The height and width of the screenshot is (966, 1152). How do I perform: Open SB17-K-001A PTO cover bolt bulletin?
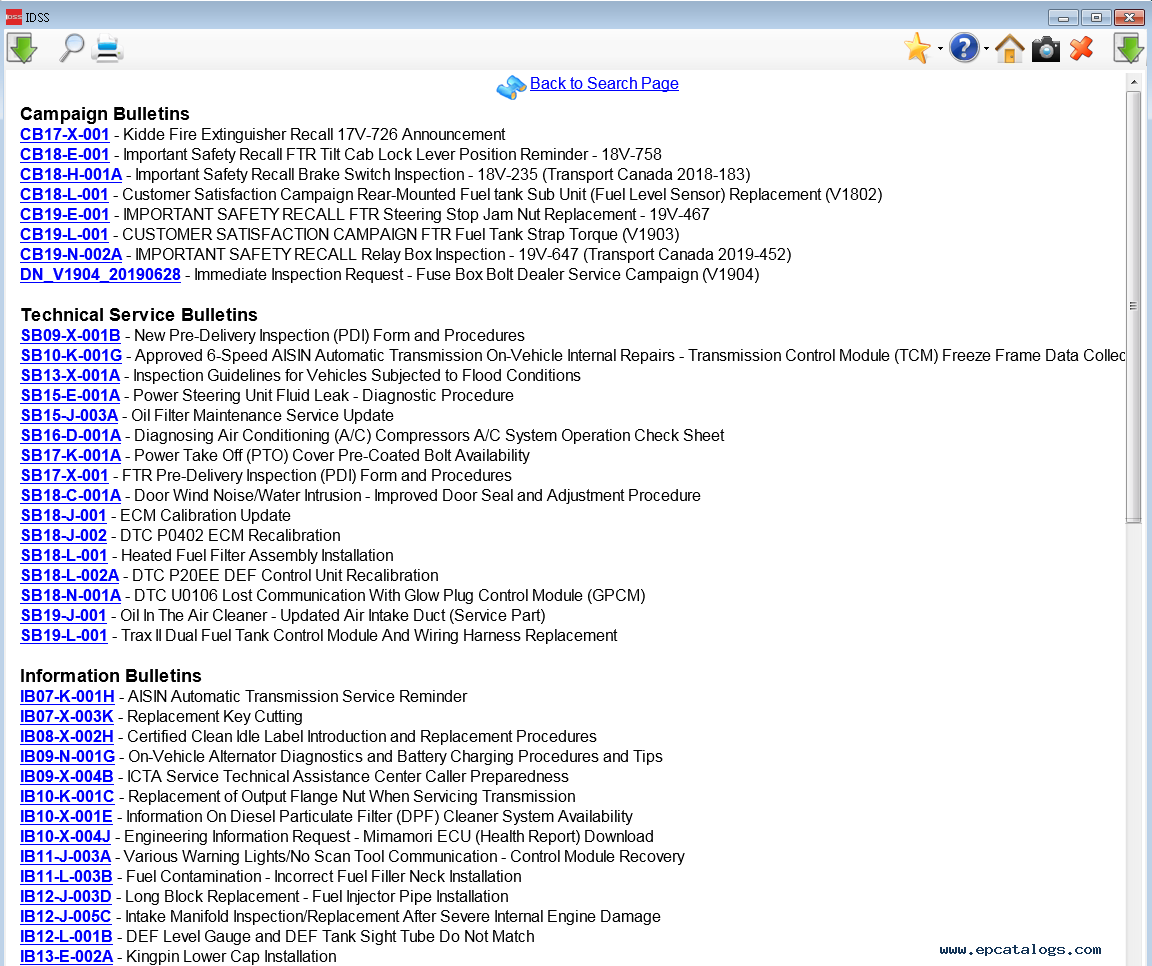point(71,455)
